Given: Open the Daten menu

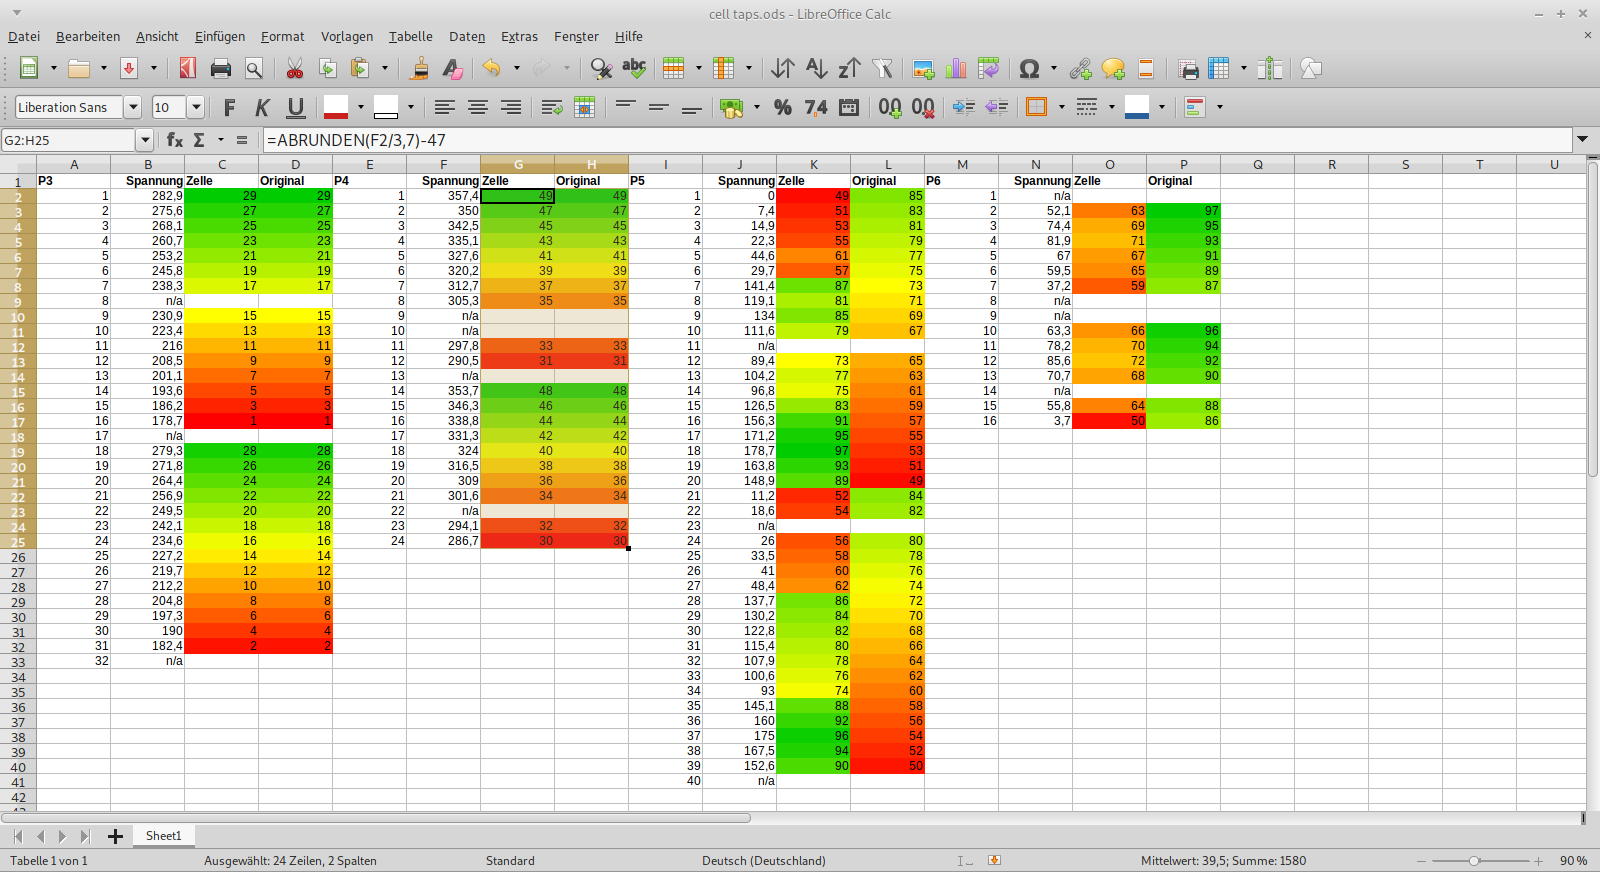Looking at the screenshot, I should click(466, 37).
